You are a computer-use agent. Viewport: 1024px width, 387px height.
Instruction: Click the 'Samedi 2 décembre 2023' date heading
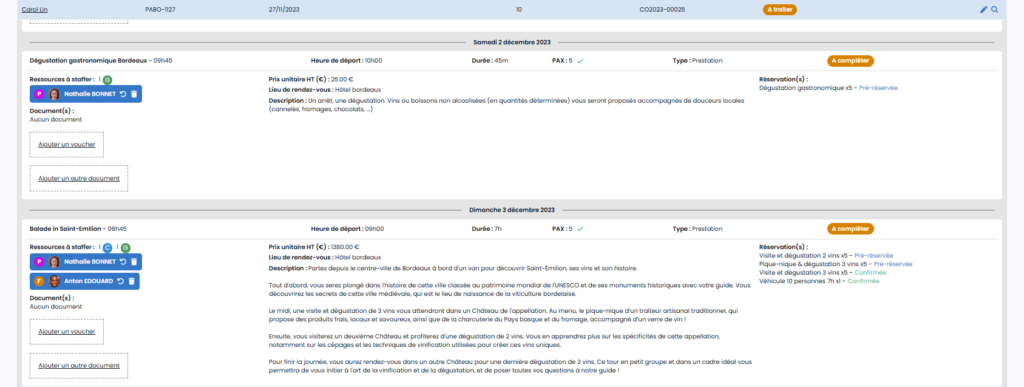[x=512, y=42]
